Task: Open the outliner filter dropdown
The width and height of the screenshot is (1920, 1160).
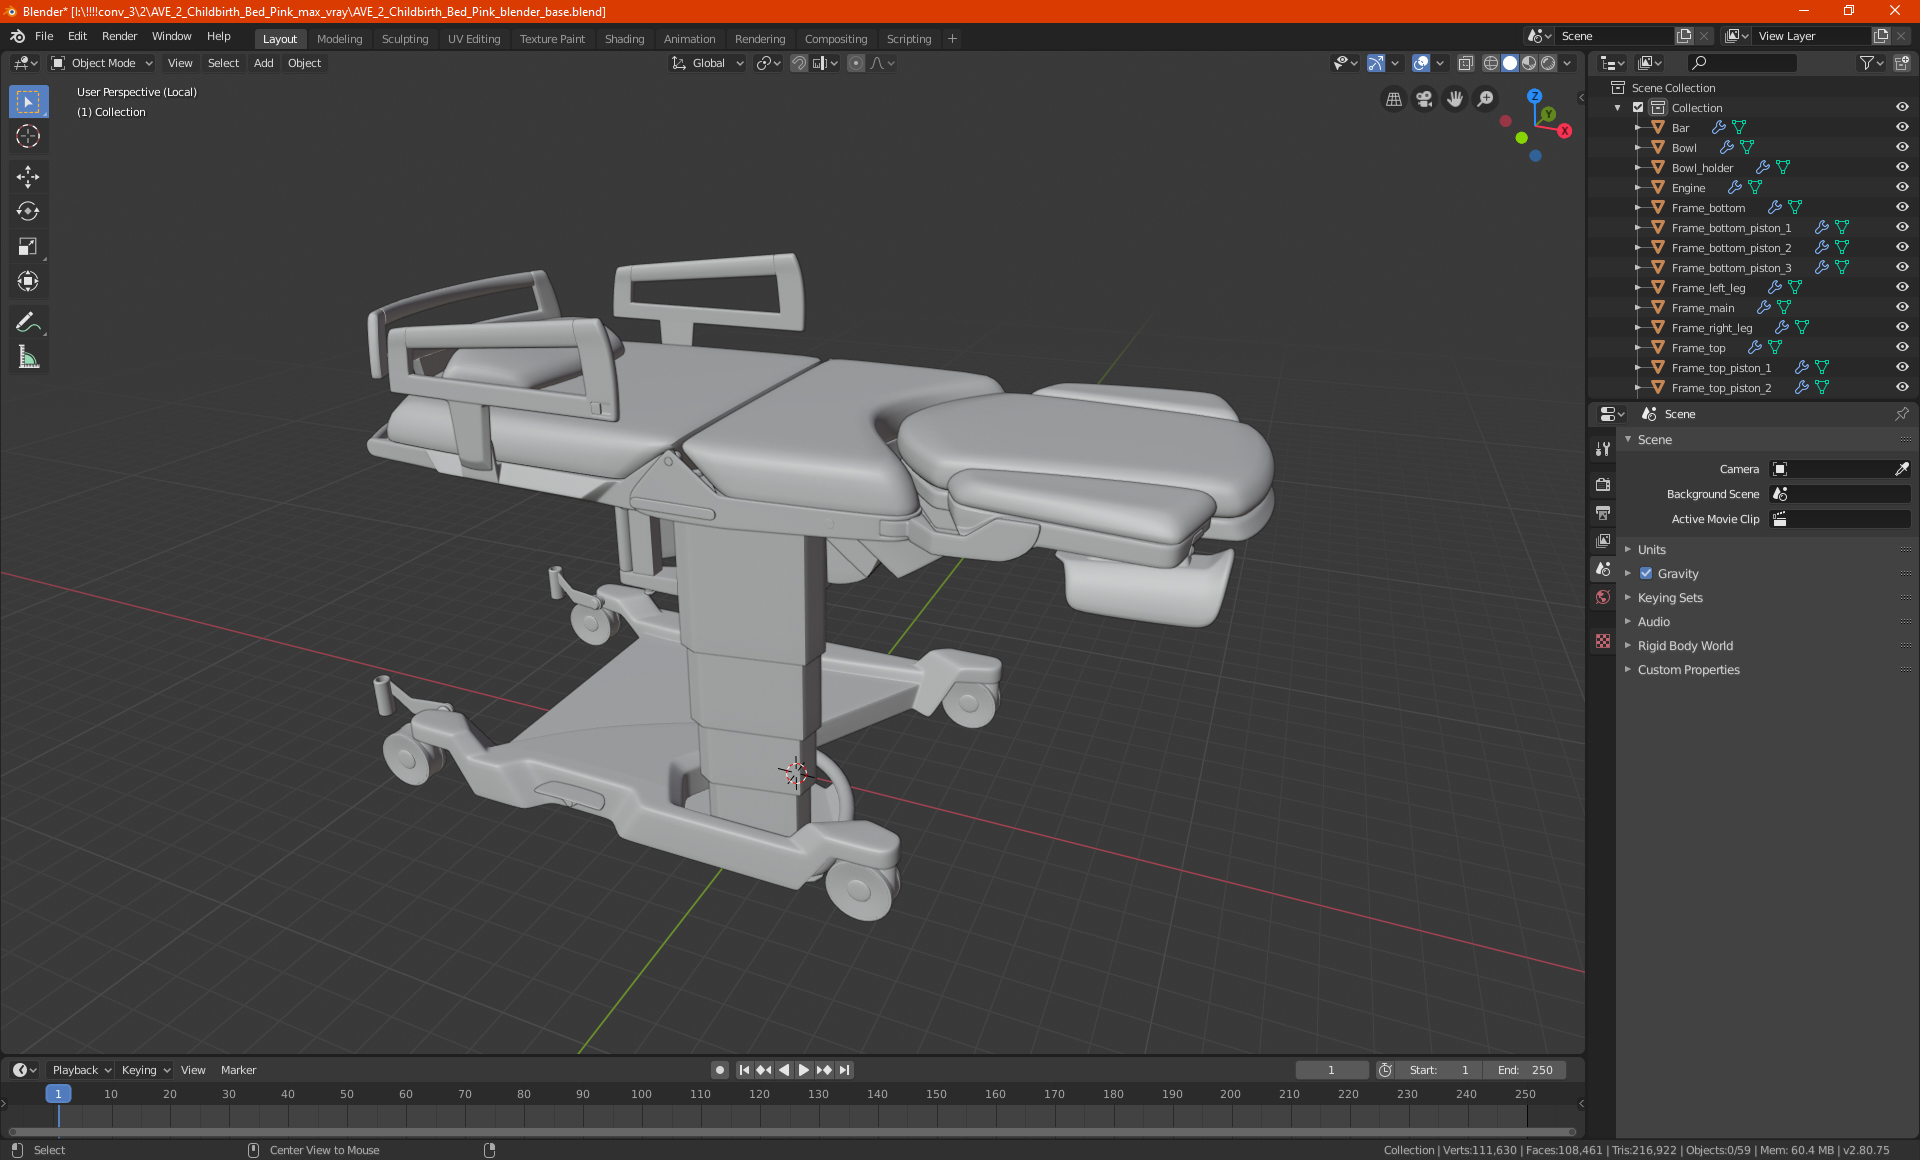Action: (1870, 63)
